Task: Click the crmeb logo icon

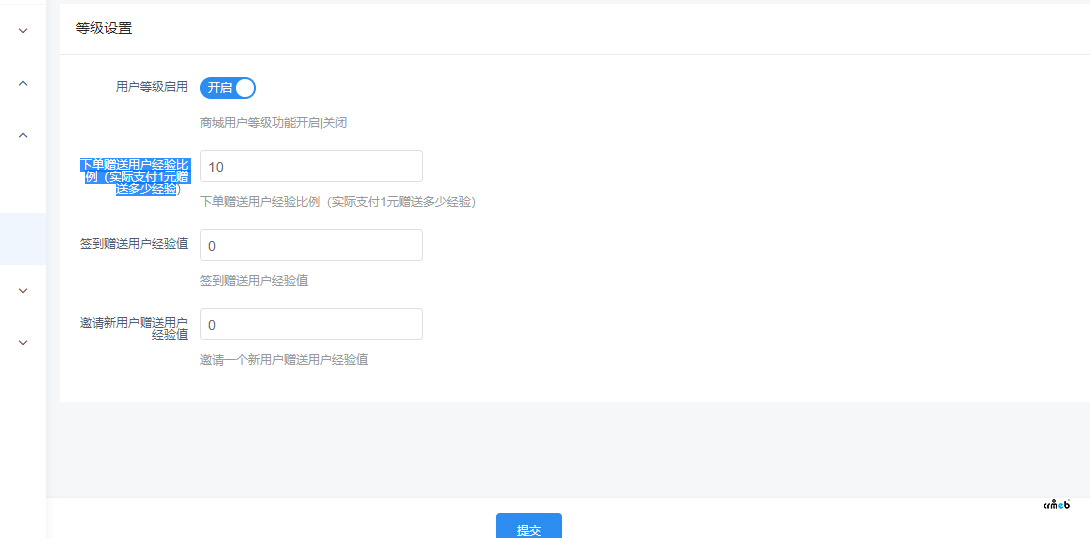Action: [x=1056, y=504]
